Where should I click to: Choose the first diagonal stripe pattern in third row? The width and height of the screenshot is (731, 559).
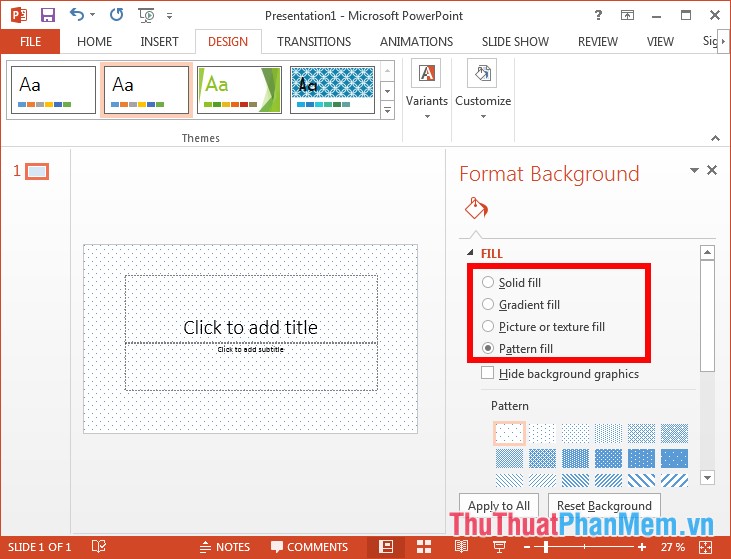pos(509,480)
